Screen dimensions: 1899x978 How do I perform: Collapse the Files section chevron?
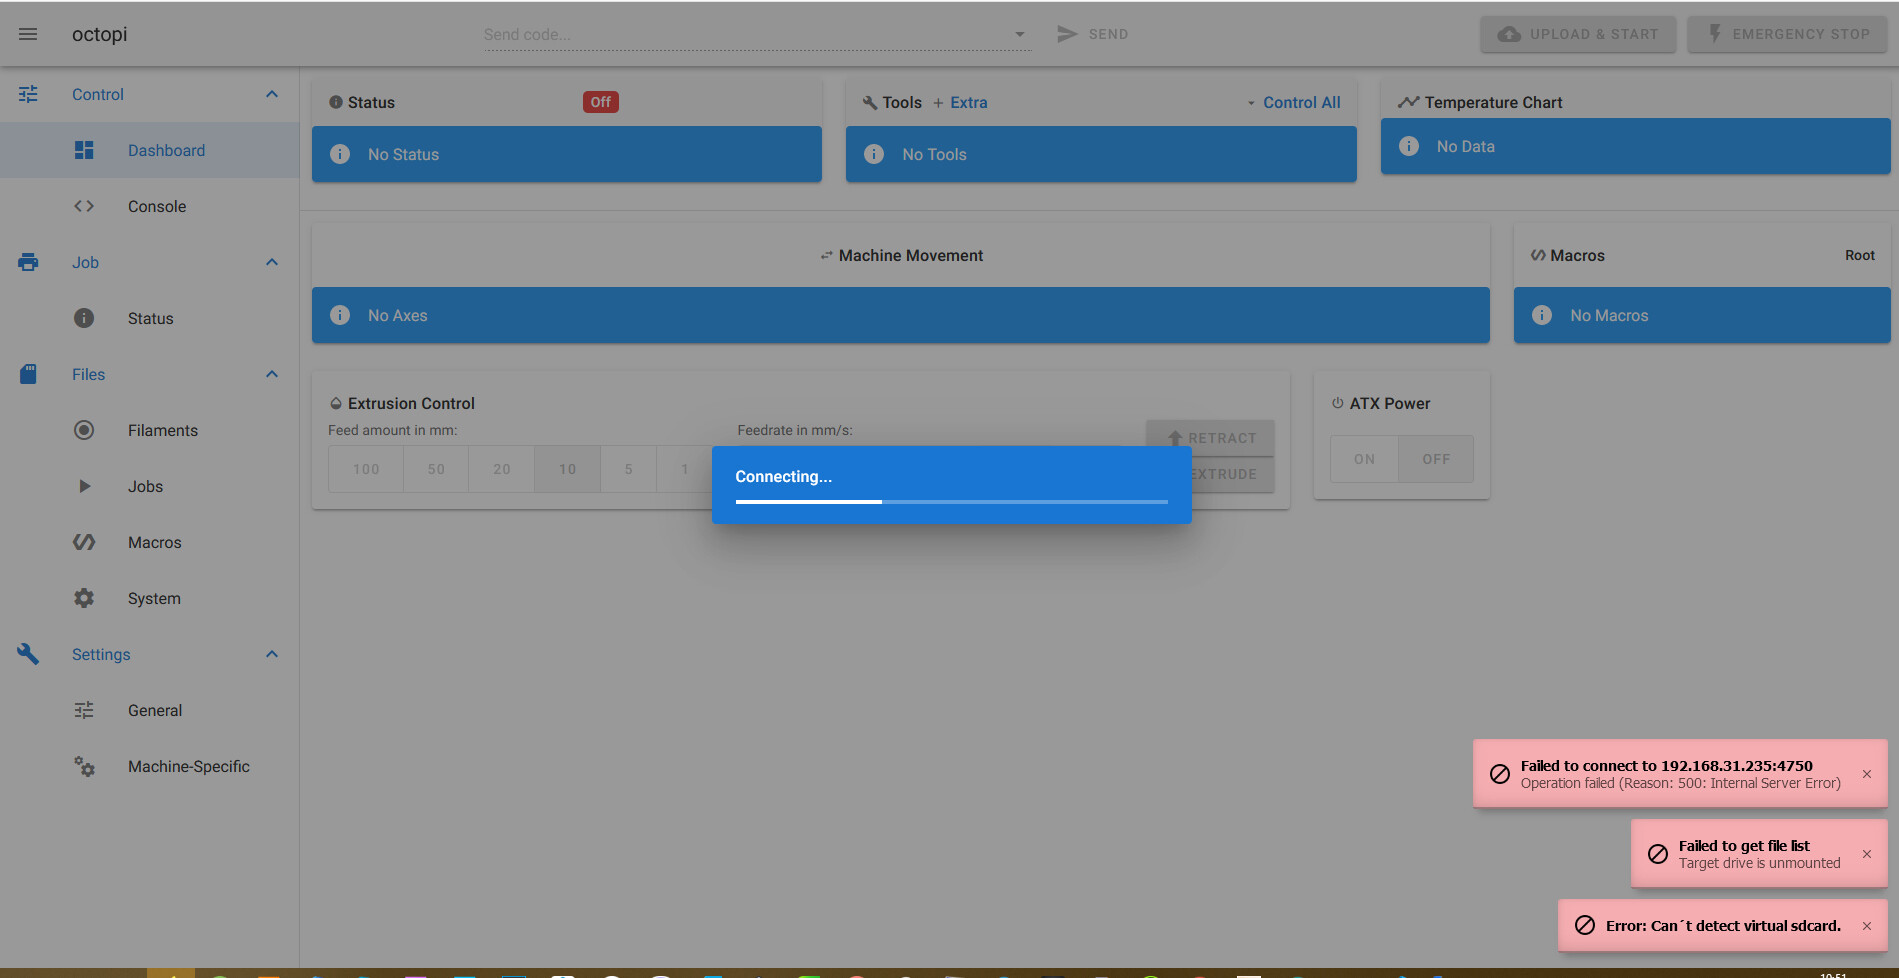[272, 374]
